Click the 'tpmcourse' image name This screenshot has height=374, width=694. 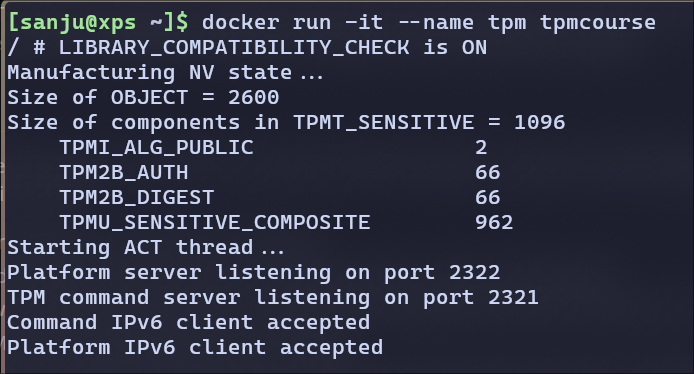[x=598, y=23]
